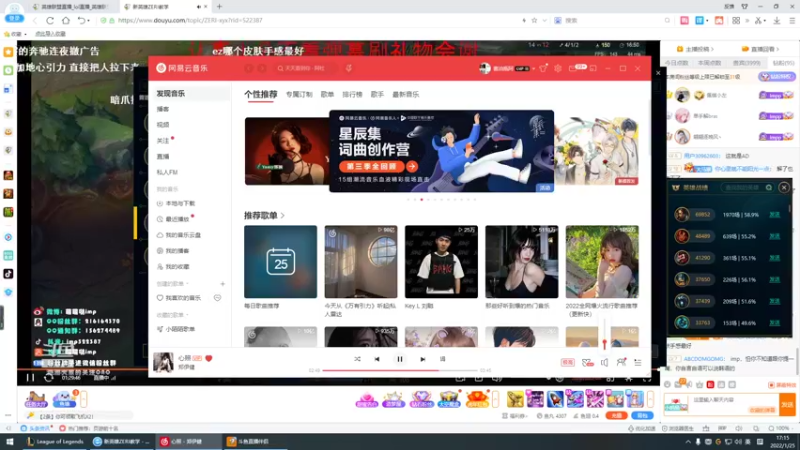Open the Key L 刘聪 playlist thumbnail

pyautogui.click(x=441, y=262)
